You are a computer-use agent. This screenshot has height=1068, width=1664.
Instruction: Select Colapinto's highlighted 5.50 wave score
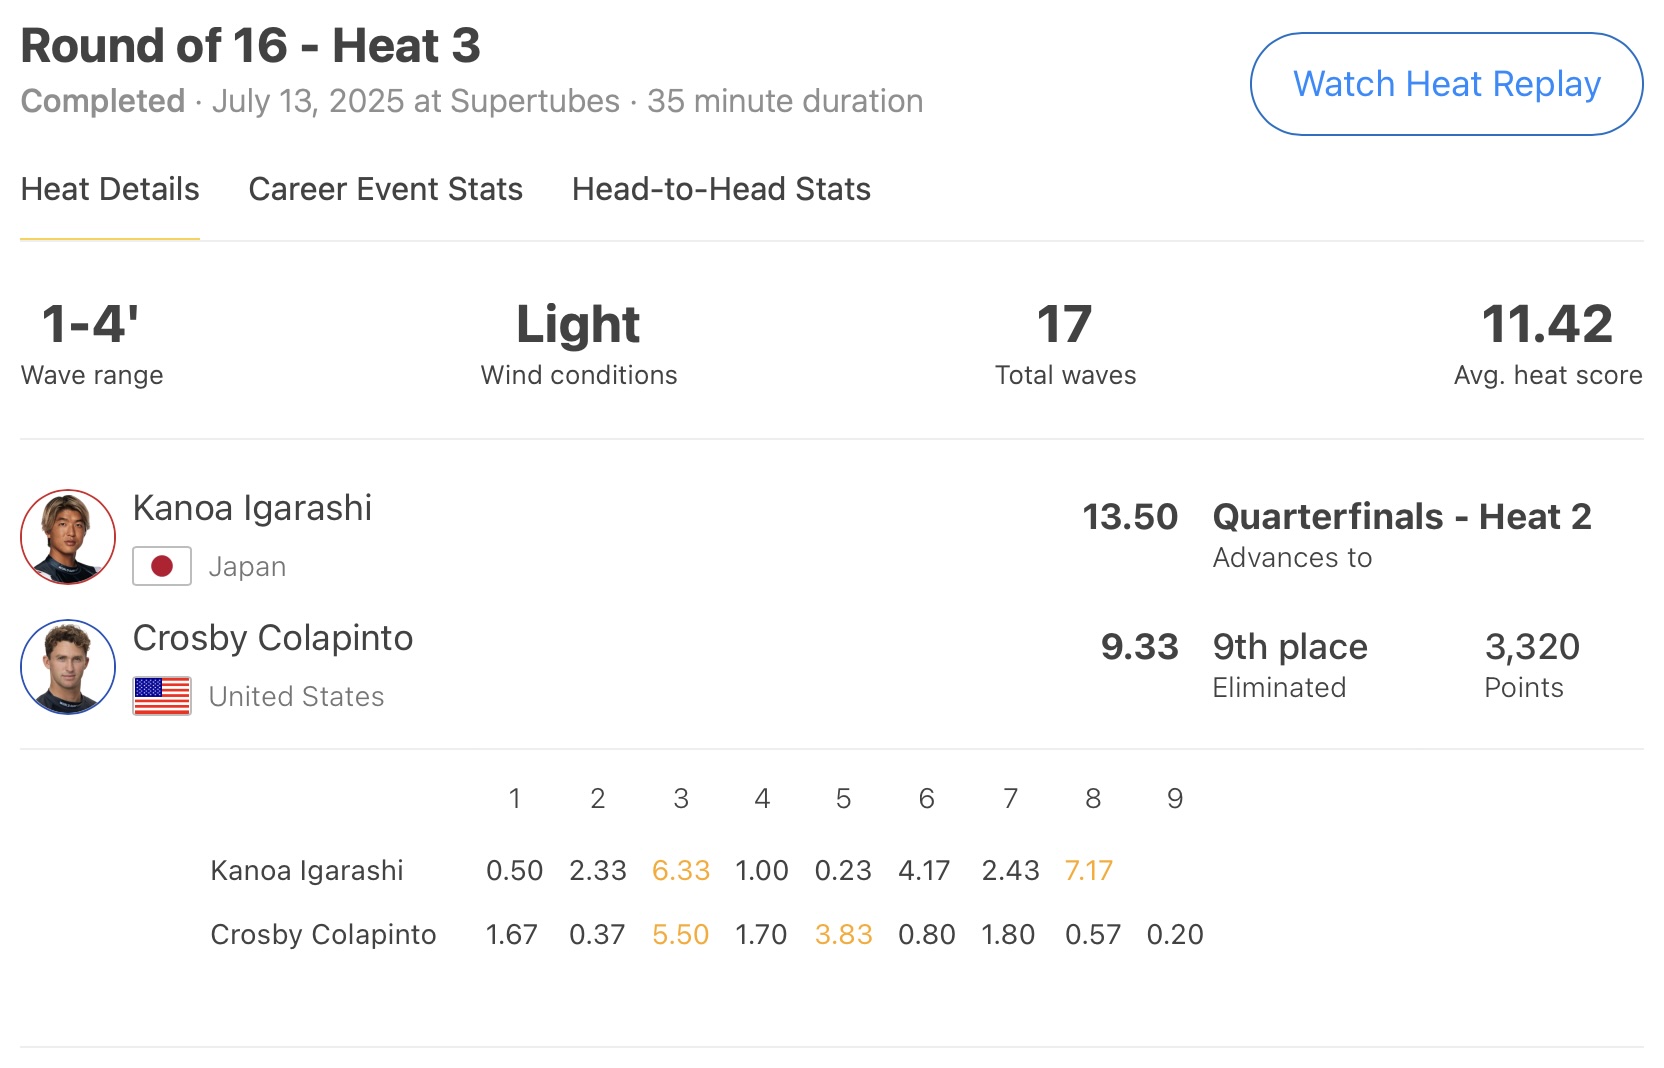click(x=680, y=935)
